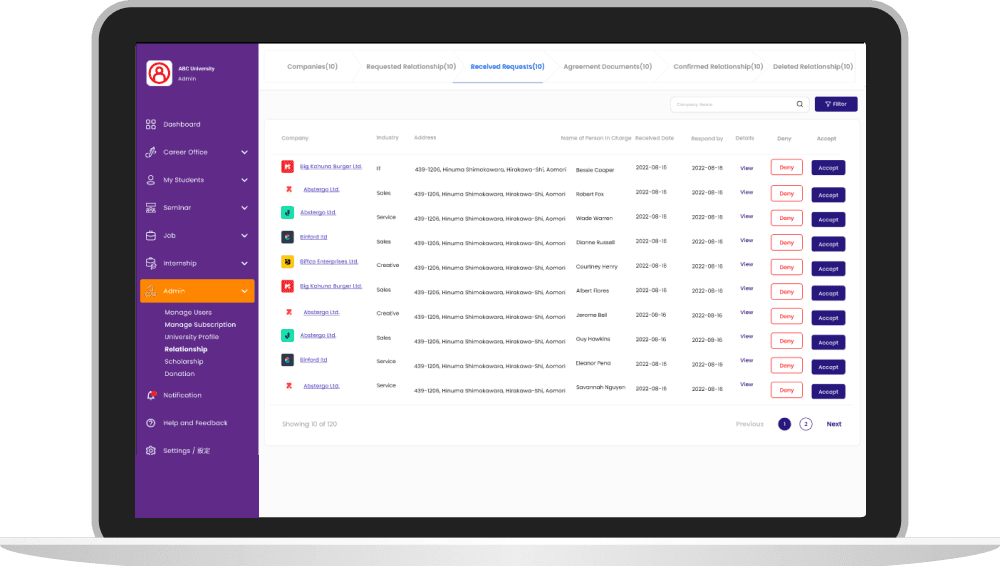Click the Seminar sidebar icon

point(151,207)
